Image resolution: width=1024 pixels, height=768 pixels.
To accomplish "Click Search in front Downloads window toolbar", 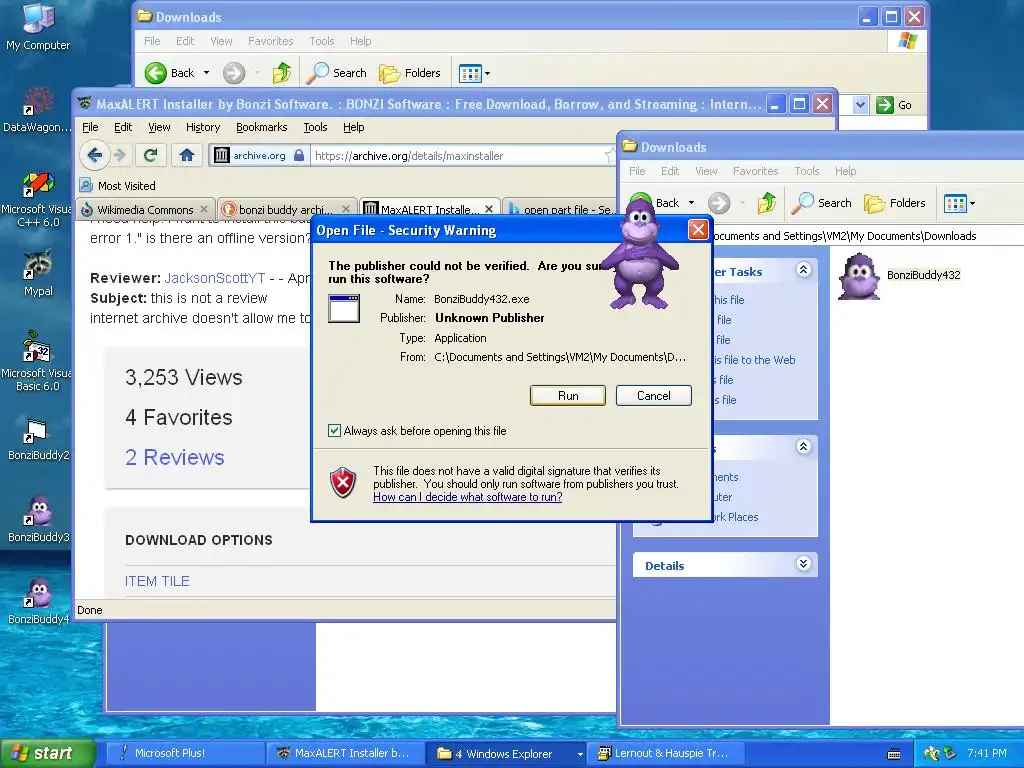I will click(x=822, y=203).
